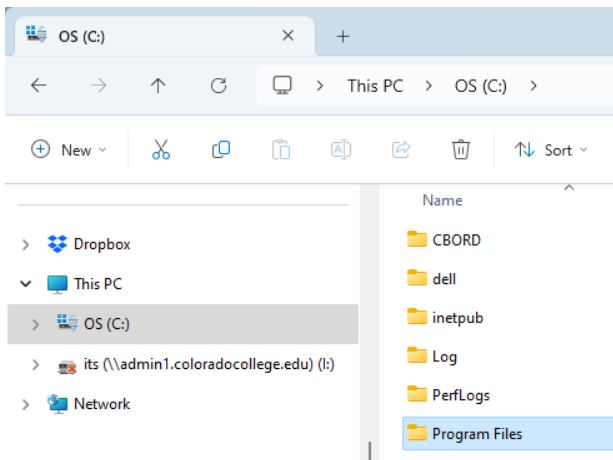Select its (\\admin1.coloradocollege.edu) (I:) drive

click(x=209, y=365)
